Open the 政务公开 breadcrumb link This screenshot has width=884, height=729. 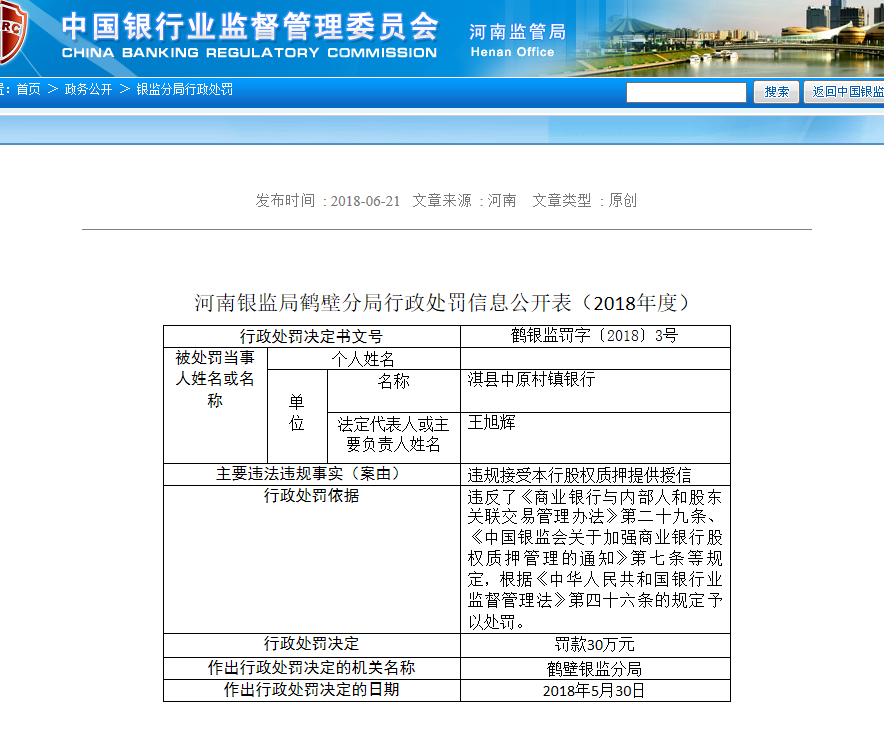coord(89,90)
